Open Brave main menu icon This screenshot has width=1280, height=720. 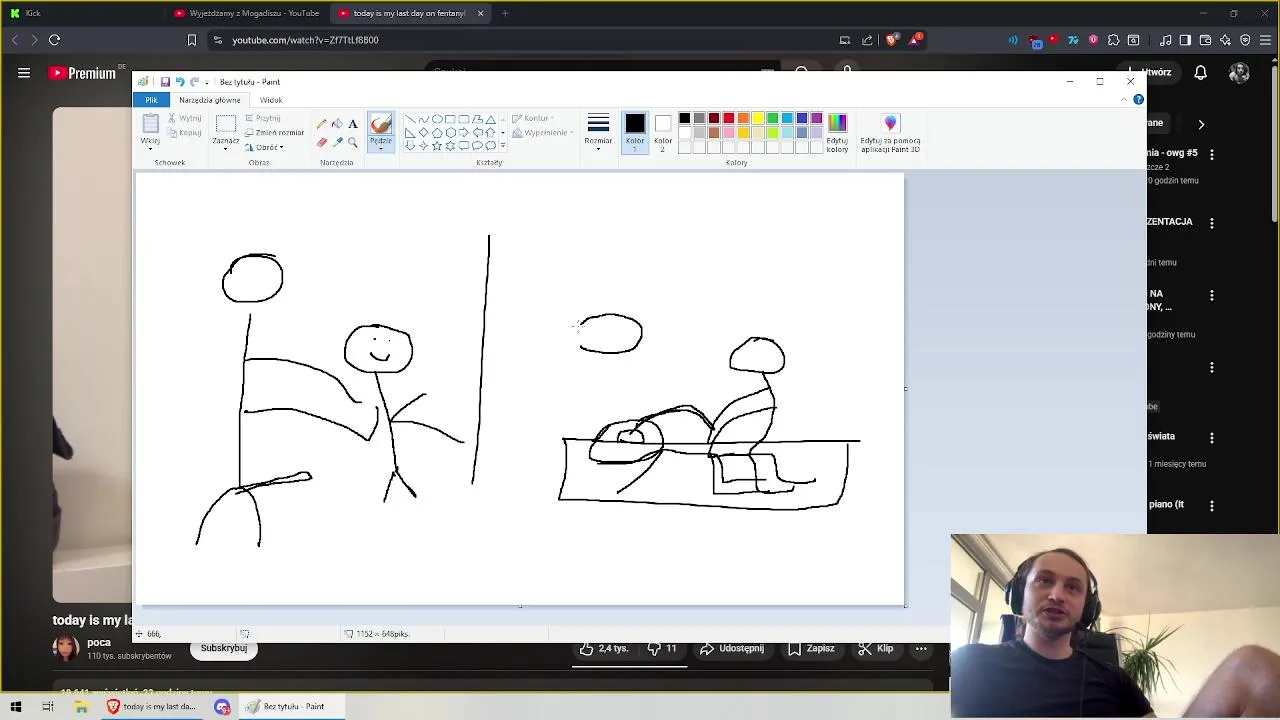[1266, 40]
